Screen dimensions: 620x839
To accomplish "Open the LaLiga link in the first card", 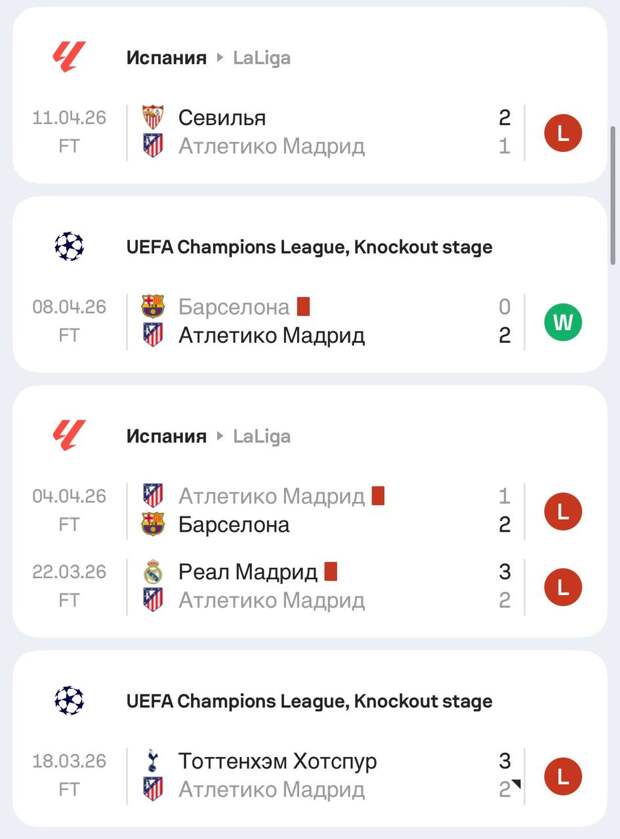I will point(262,58).
